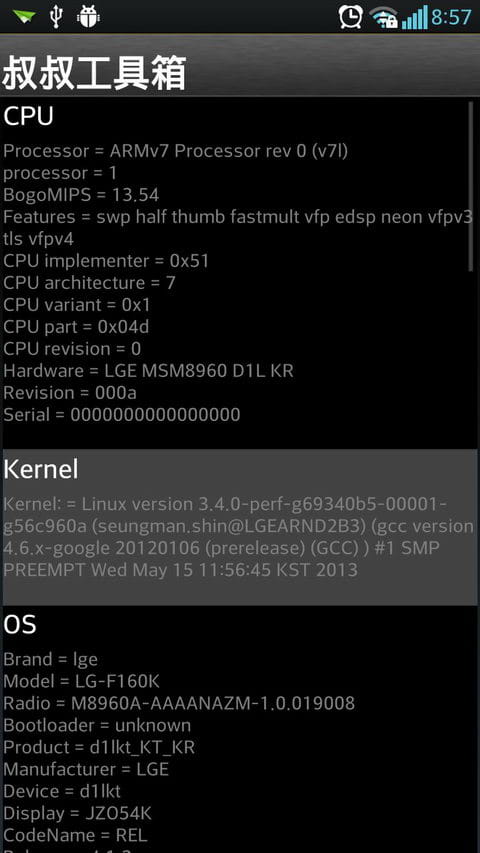Screen dimensions: 480x853
Task: Tap the Radio = M8960A baseband line
Action: tap(179, 703)
